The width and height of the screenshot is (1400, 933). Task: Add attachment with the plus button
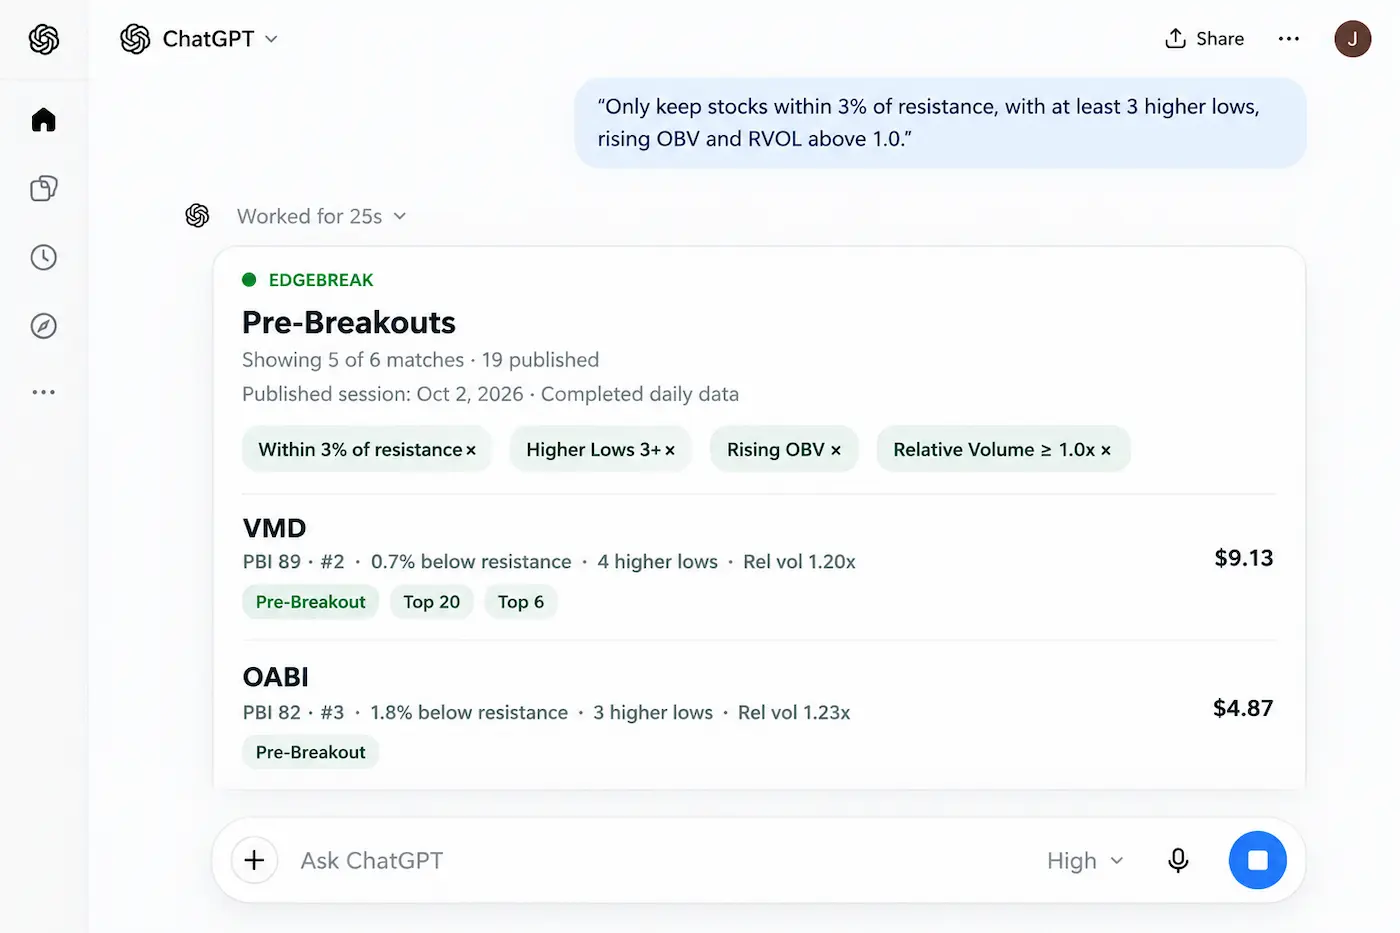coord(254,860)
